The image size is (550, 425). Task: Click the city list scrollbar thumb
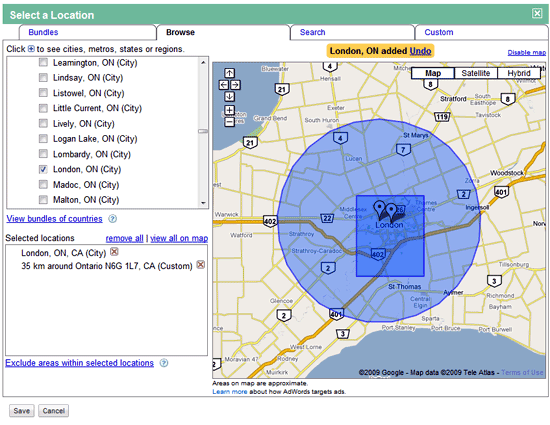coord(203,131)
